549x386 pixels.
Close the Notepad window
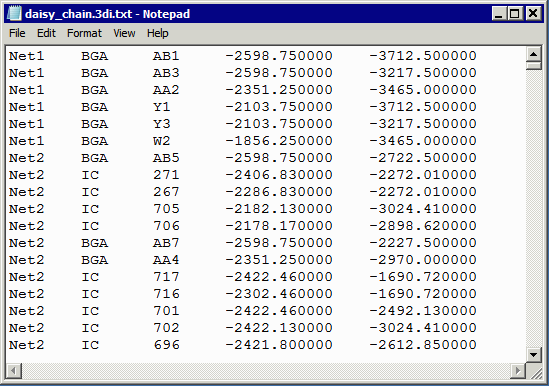click(x=534, y=14)
